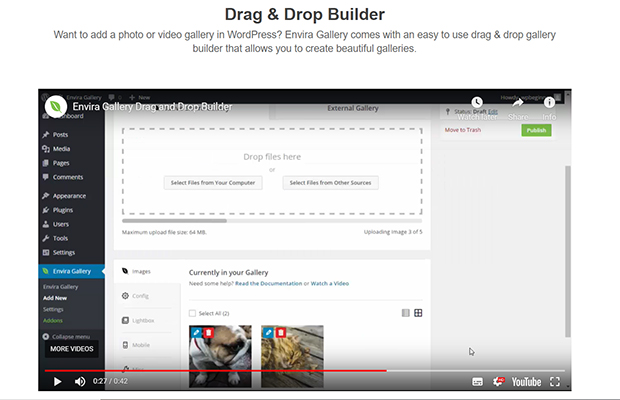Open the video title Envira Gallery Drag and Drop Builder
The width and height of the screenshot is (620, 400).
pyautogui.click(x=152, y=107)
